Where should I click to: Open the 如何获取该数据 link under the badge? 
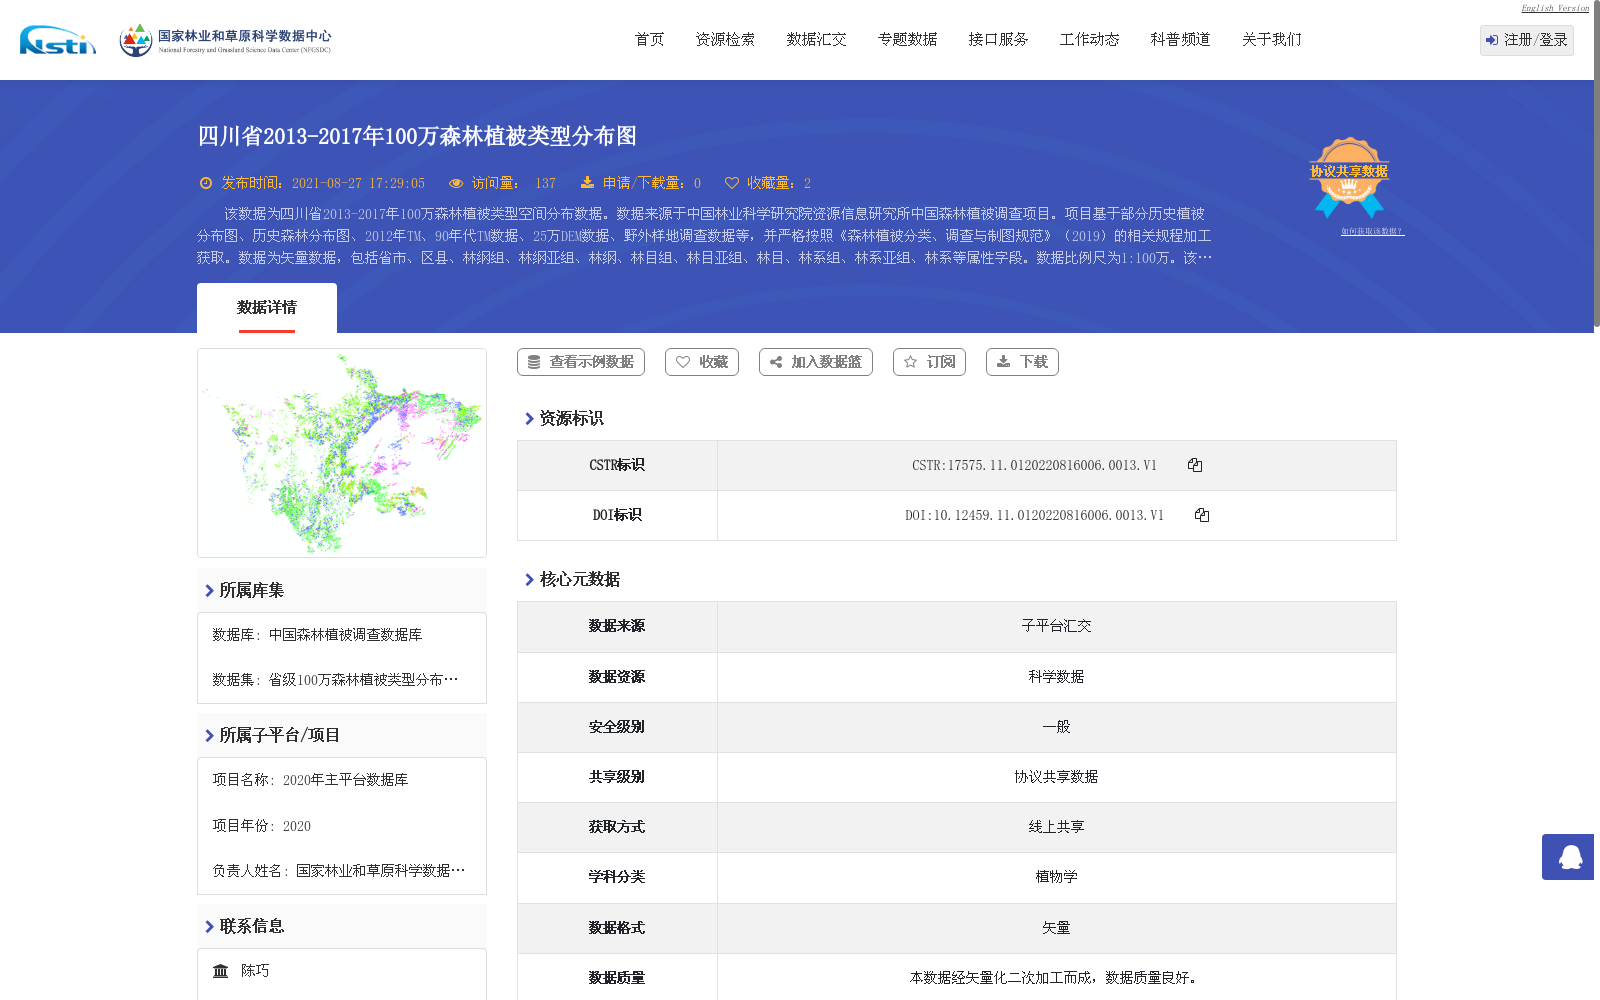(x=1372, y=231)
